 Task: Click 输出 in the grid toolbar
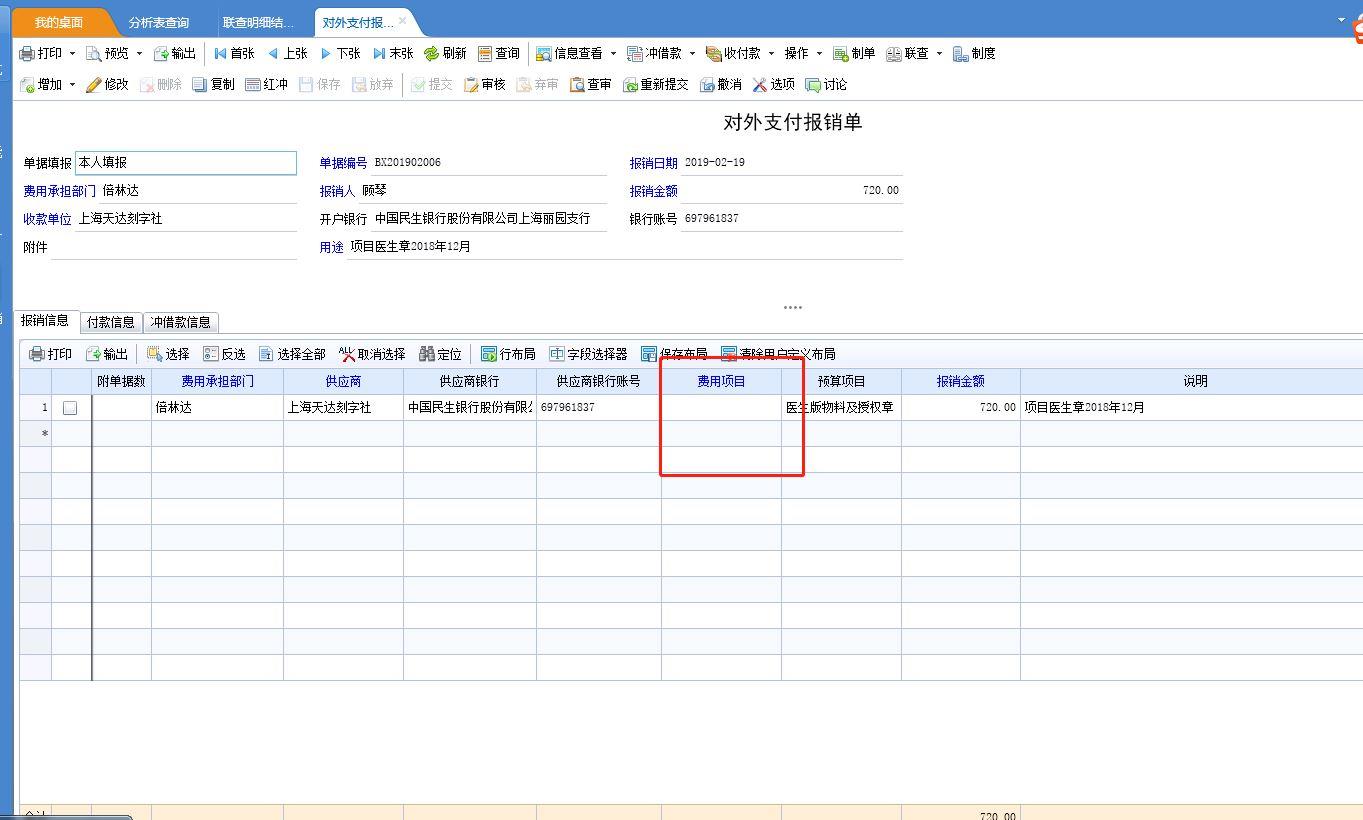(x=107, y=354)
